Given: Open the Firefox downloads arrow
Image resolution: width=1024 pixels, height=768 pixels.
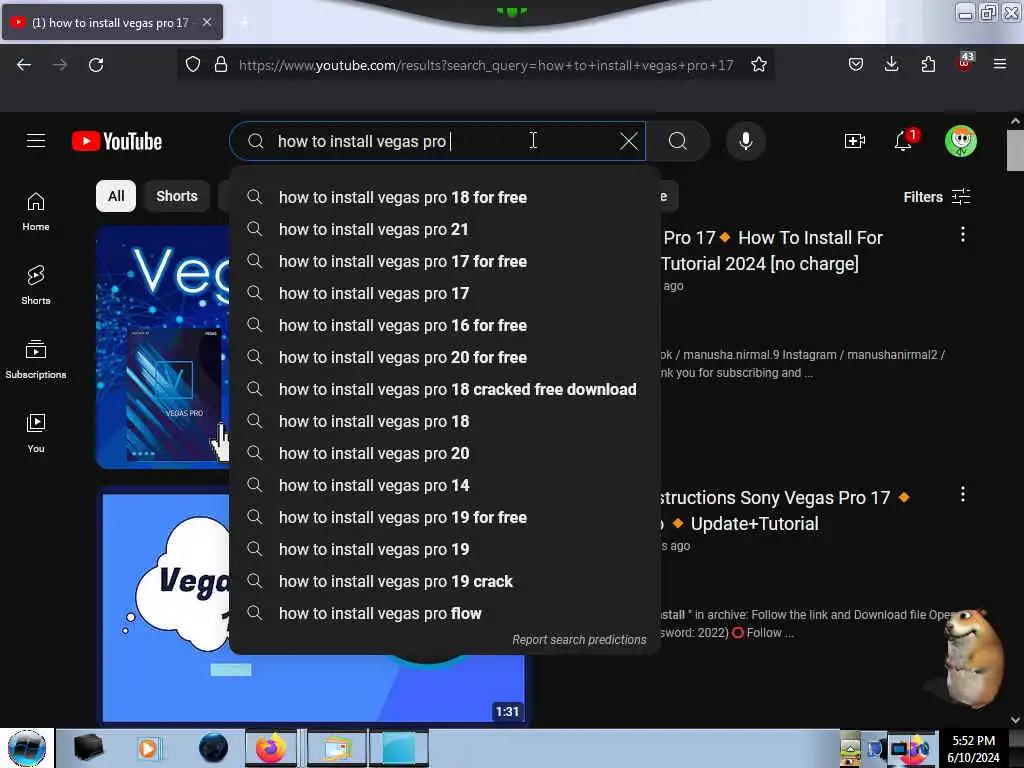Looking at the screenshot, I should pyautogui.click(x=891, y=64).
